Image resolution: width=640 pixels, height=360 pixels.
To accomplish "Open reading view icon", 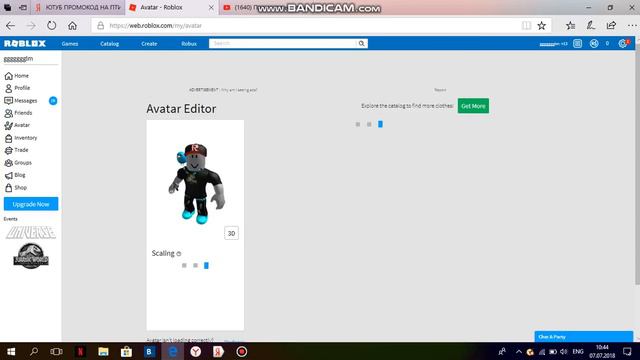I will click(x=526, y=26).
